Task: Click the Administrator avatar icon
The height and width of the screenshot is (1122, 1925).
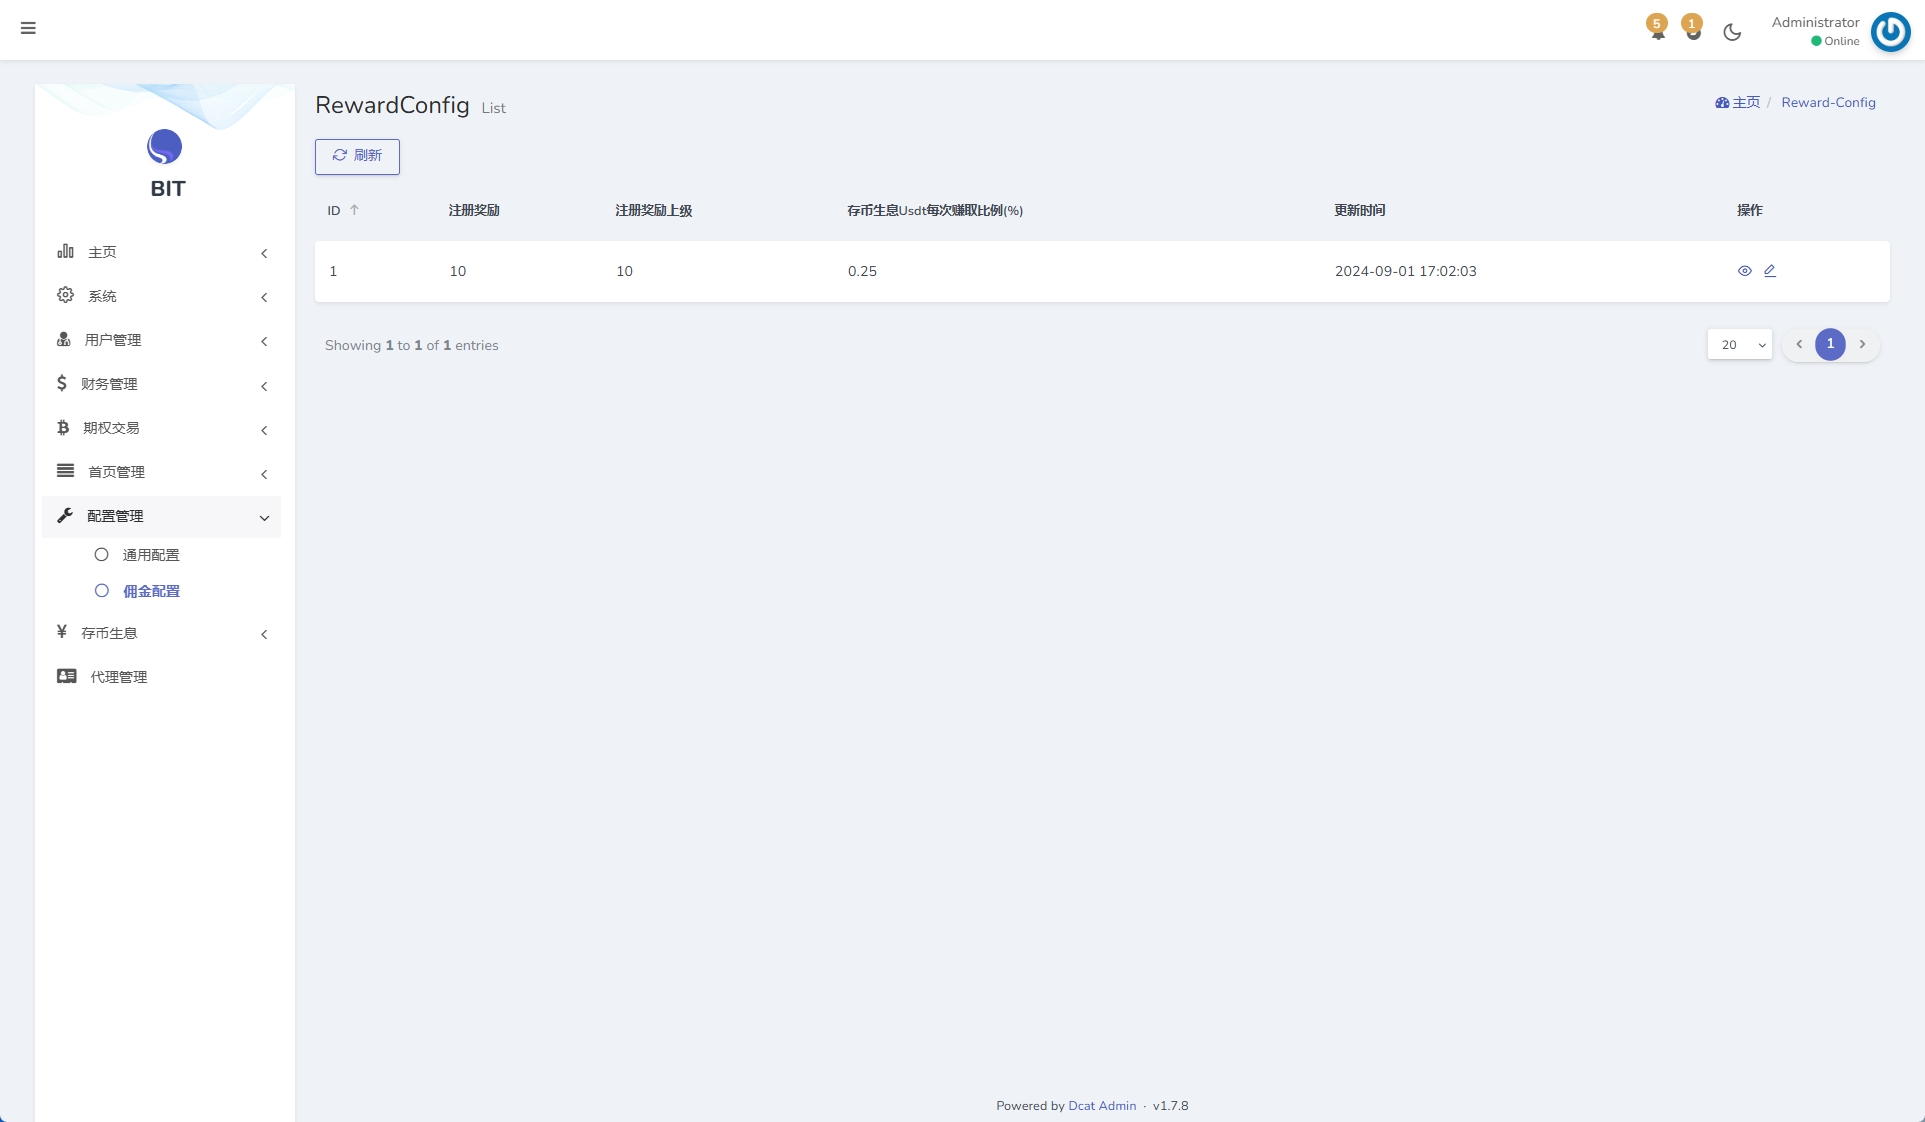Action: pos(1890,31)
